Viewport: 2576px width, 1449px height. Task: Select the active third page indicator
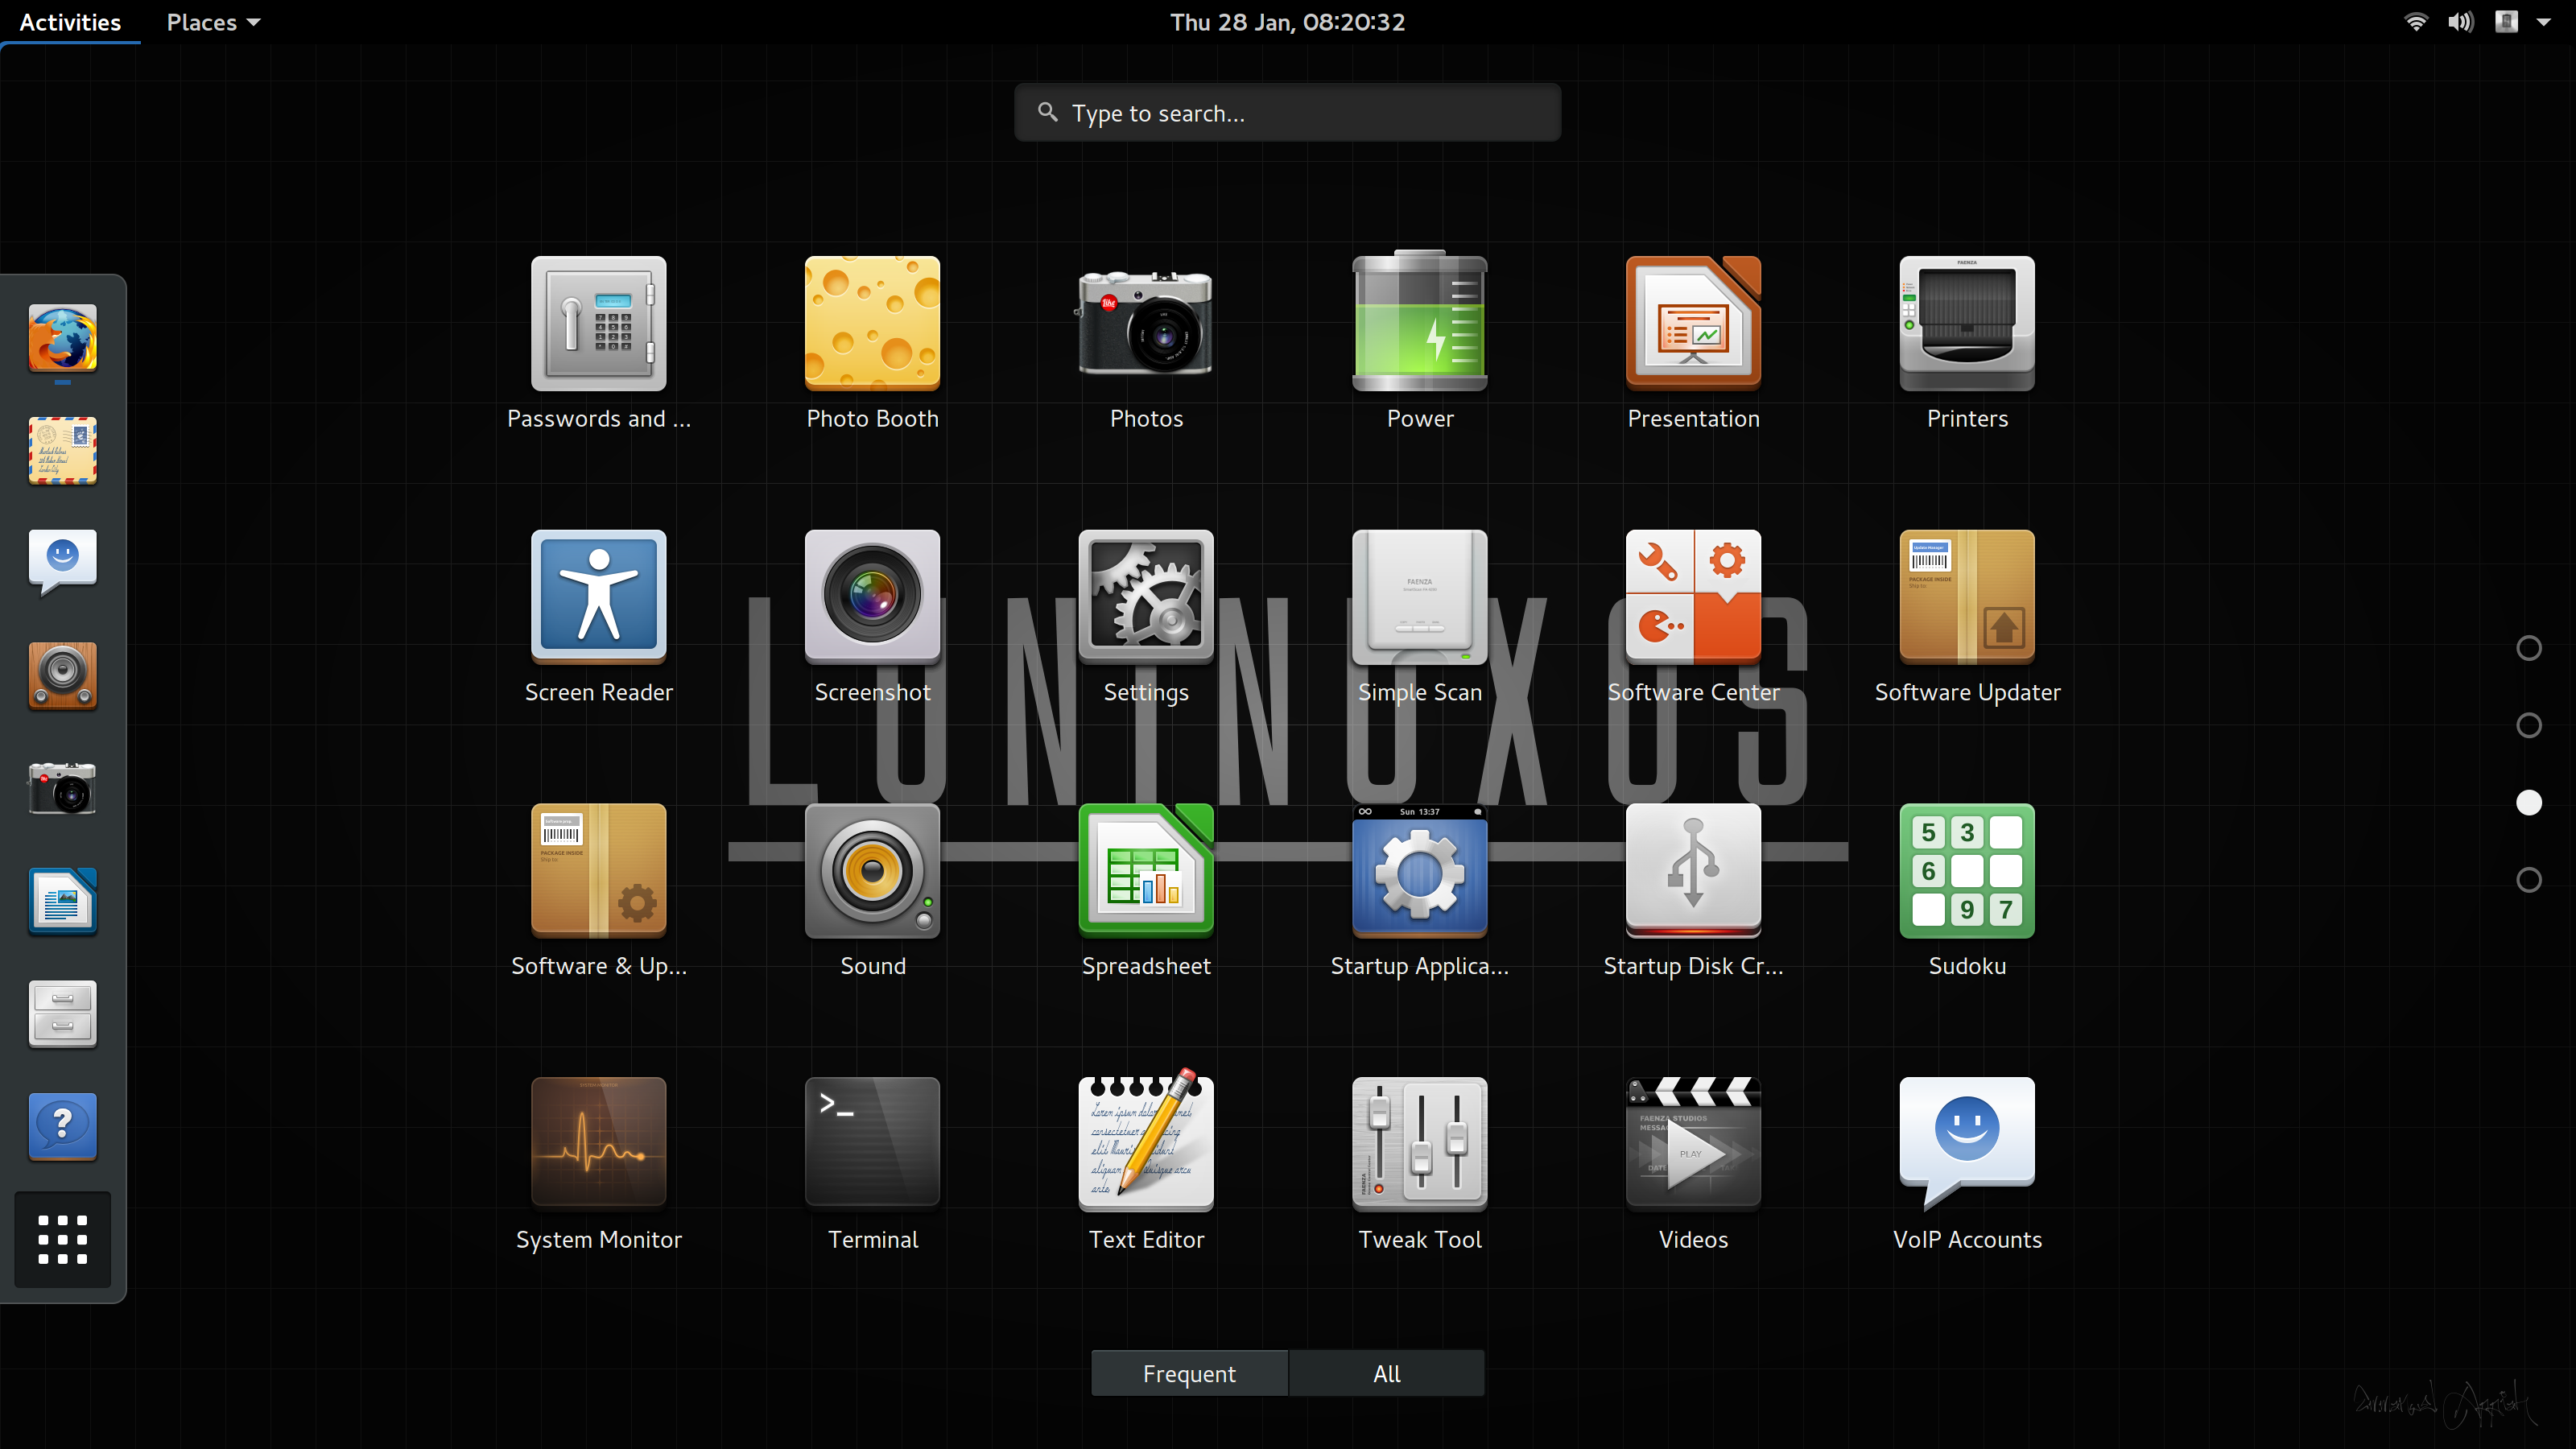pyautogui.click(x=2528, y=802)
